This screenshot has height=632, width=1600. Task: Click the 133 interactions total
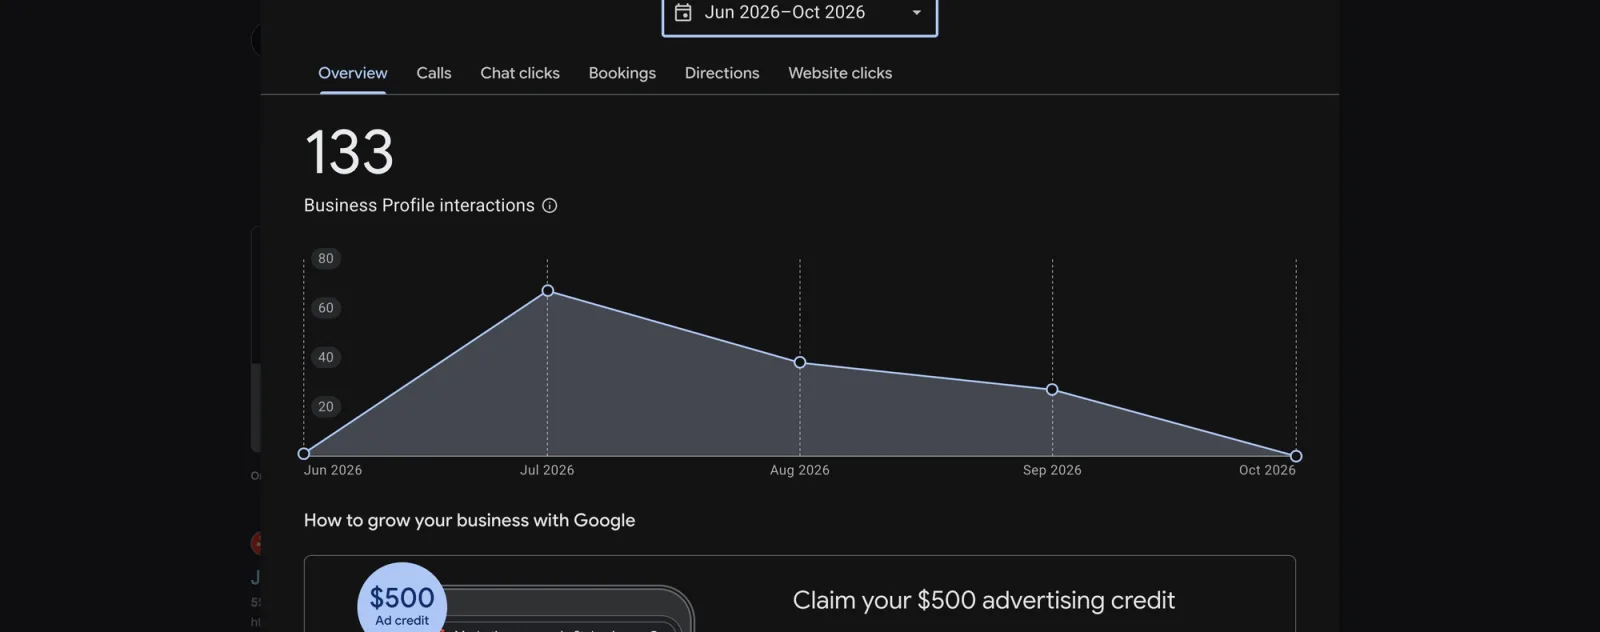pos(349,153)
